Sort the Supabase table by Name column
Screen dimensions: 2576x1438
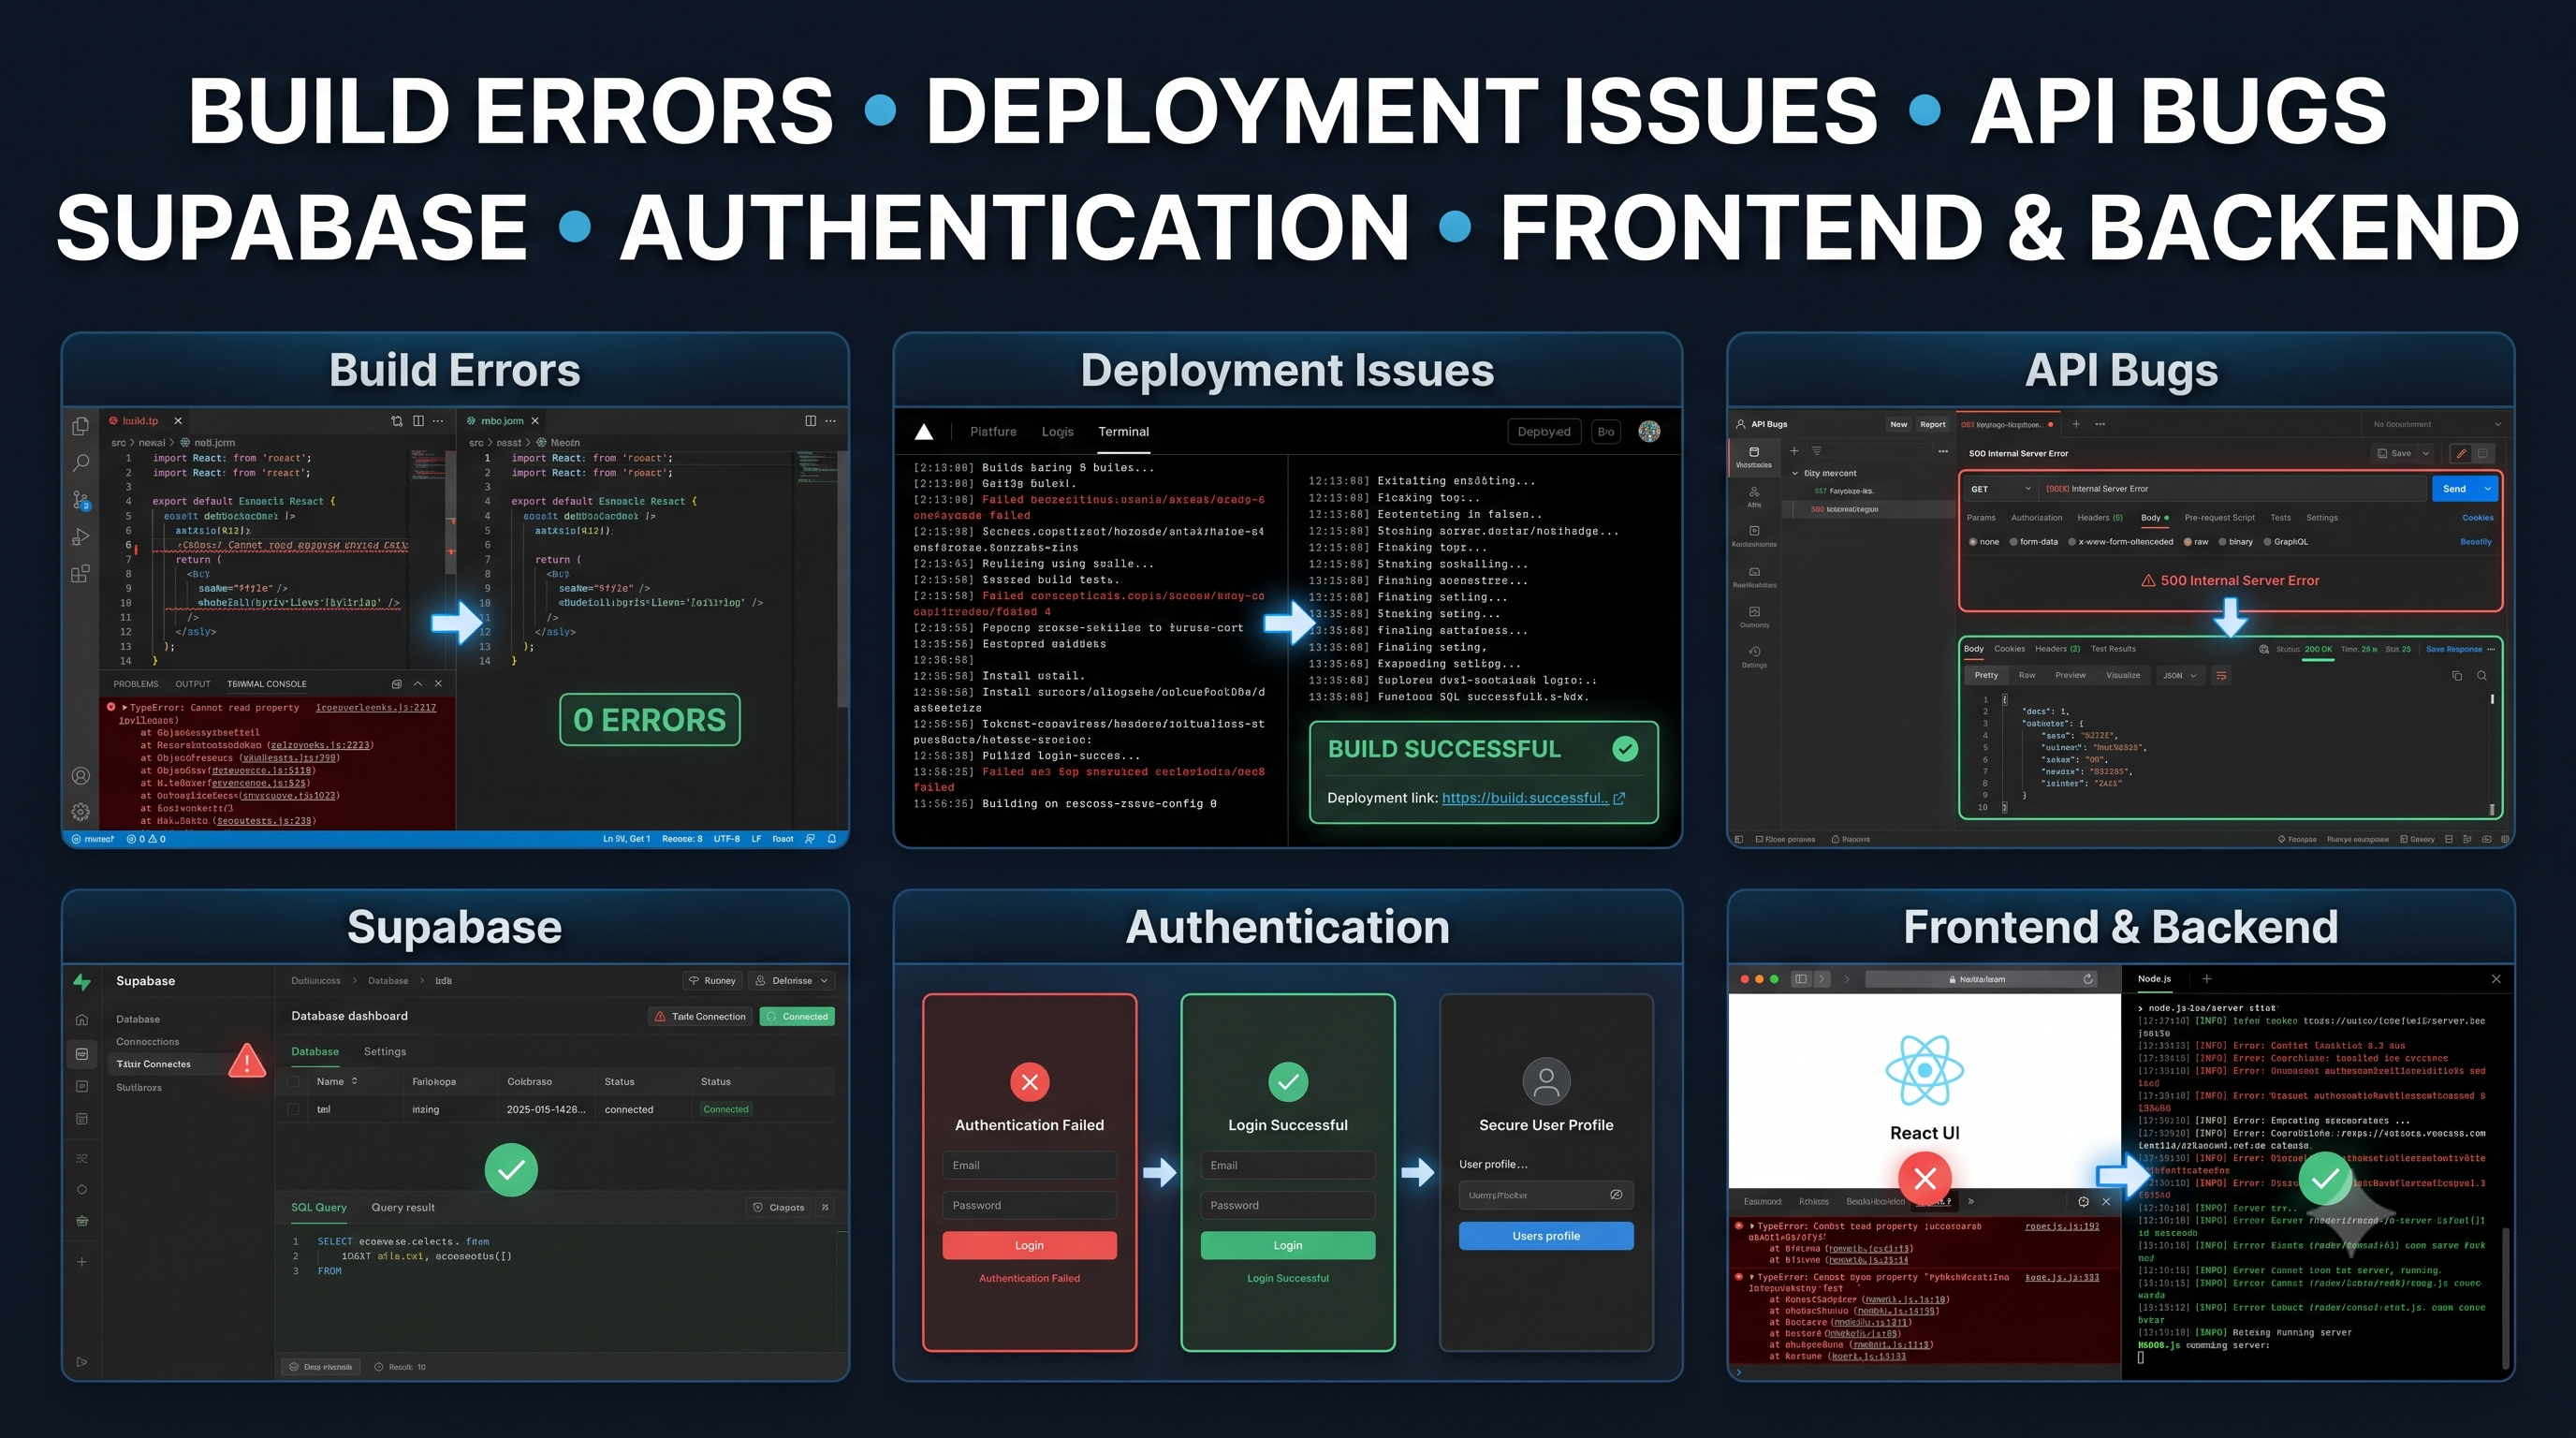click(354, 1081)
